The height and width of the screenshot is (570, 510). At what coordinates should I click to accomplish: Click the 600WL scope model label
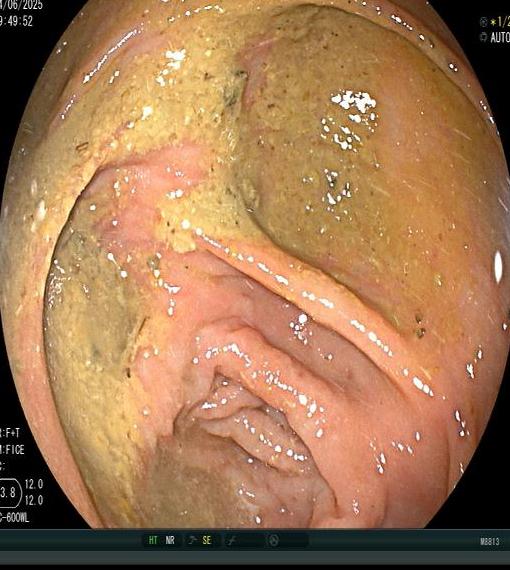[x=14, y=518]
